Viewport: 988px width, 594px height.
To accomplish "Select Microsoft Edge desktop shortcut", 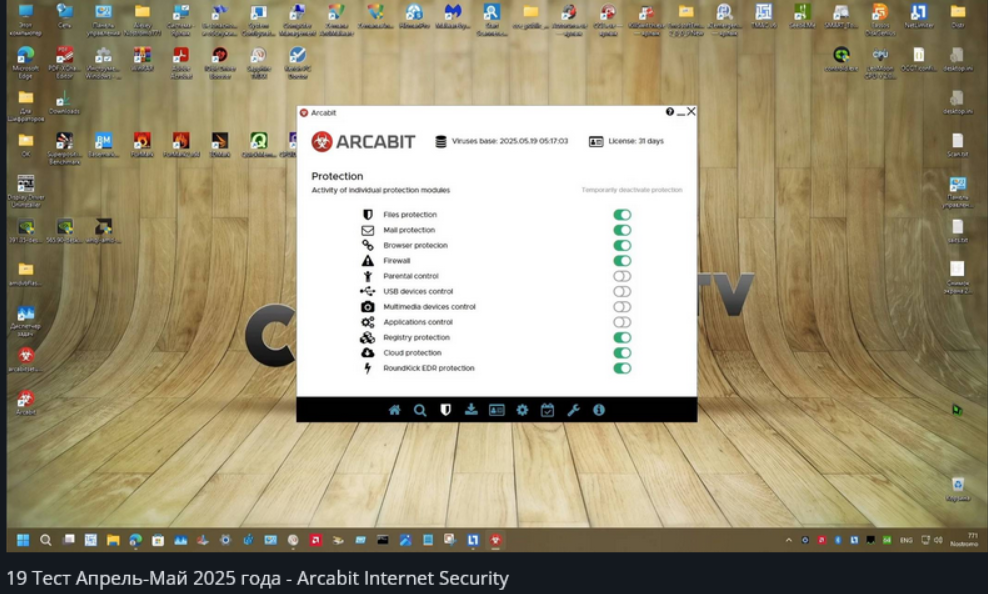I will [x=25, y=62].
